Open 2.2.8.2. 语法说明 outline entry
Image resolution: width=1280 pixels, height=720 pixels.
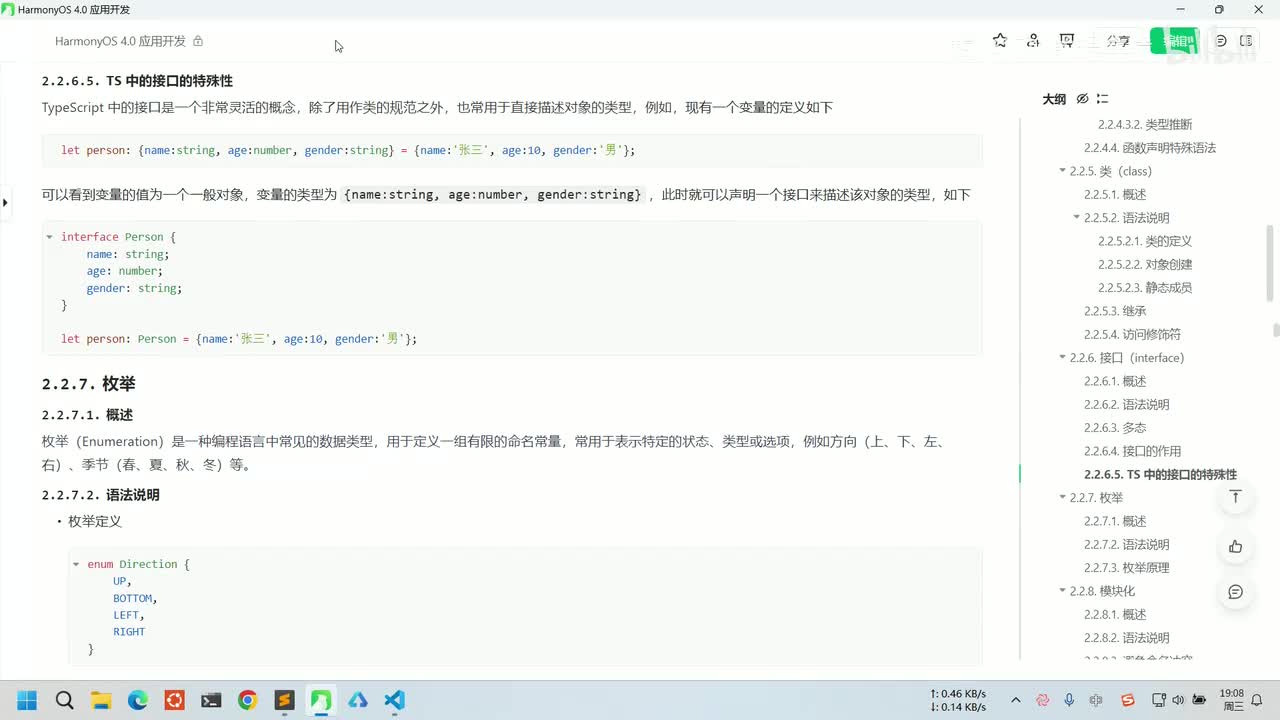1127,638
